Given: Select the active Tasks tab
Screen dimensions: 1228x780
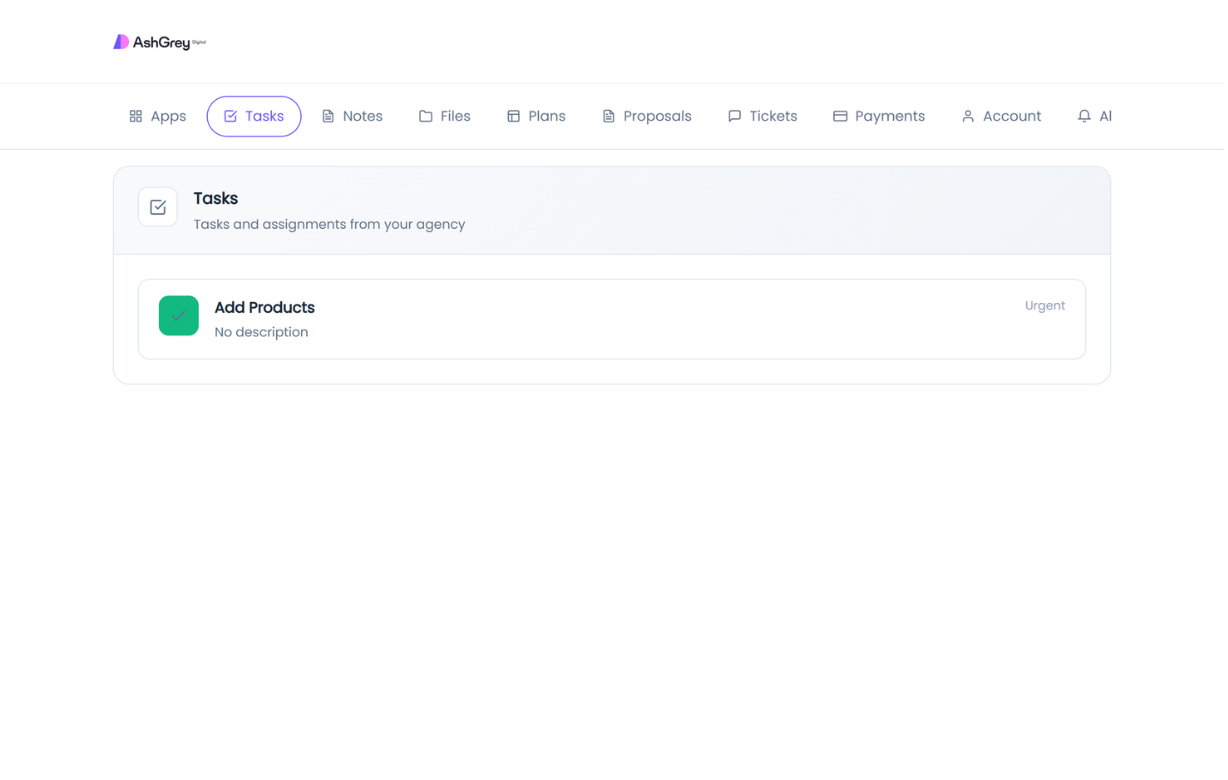Looking at the screenshot, I should (254, 116).
